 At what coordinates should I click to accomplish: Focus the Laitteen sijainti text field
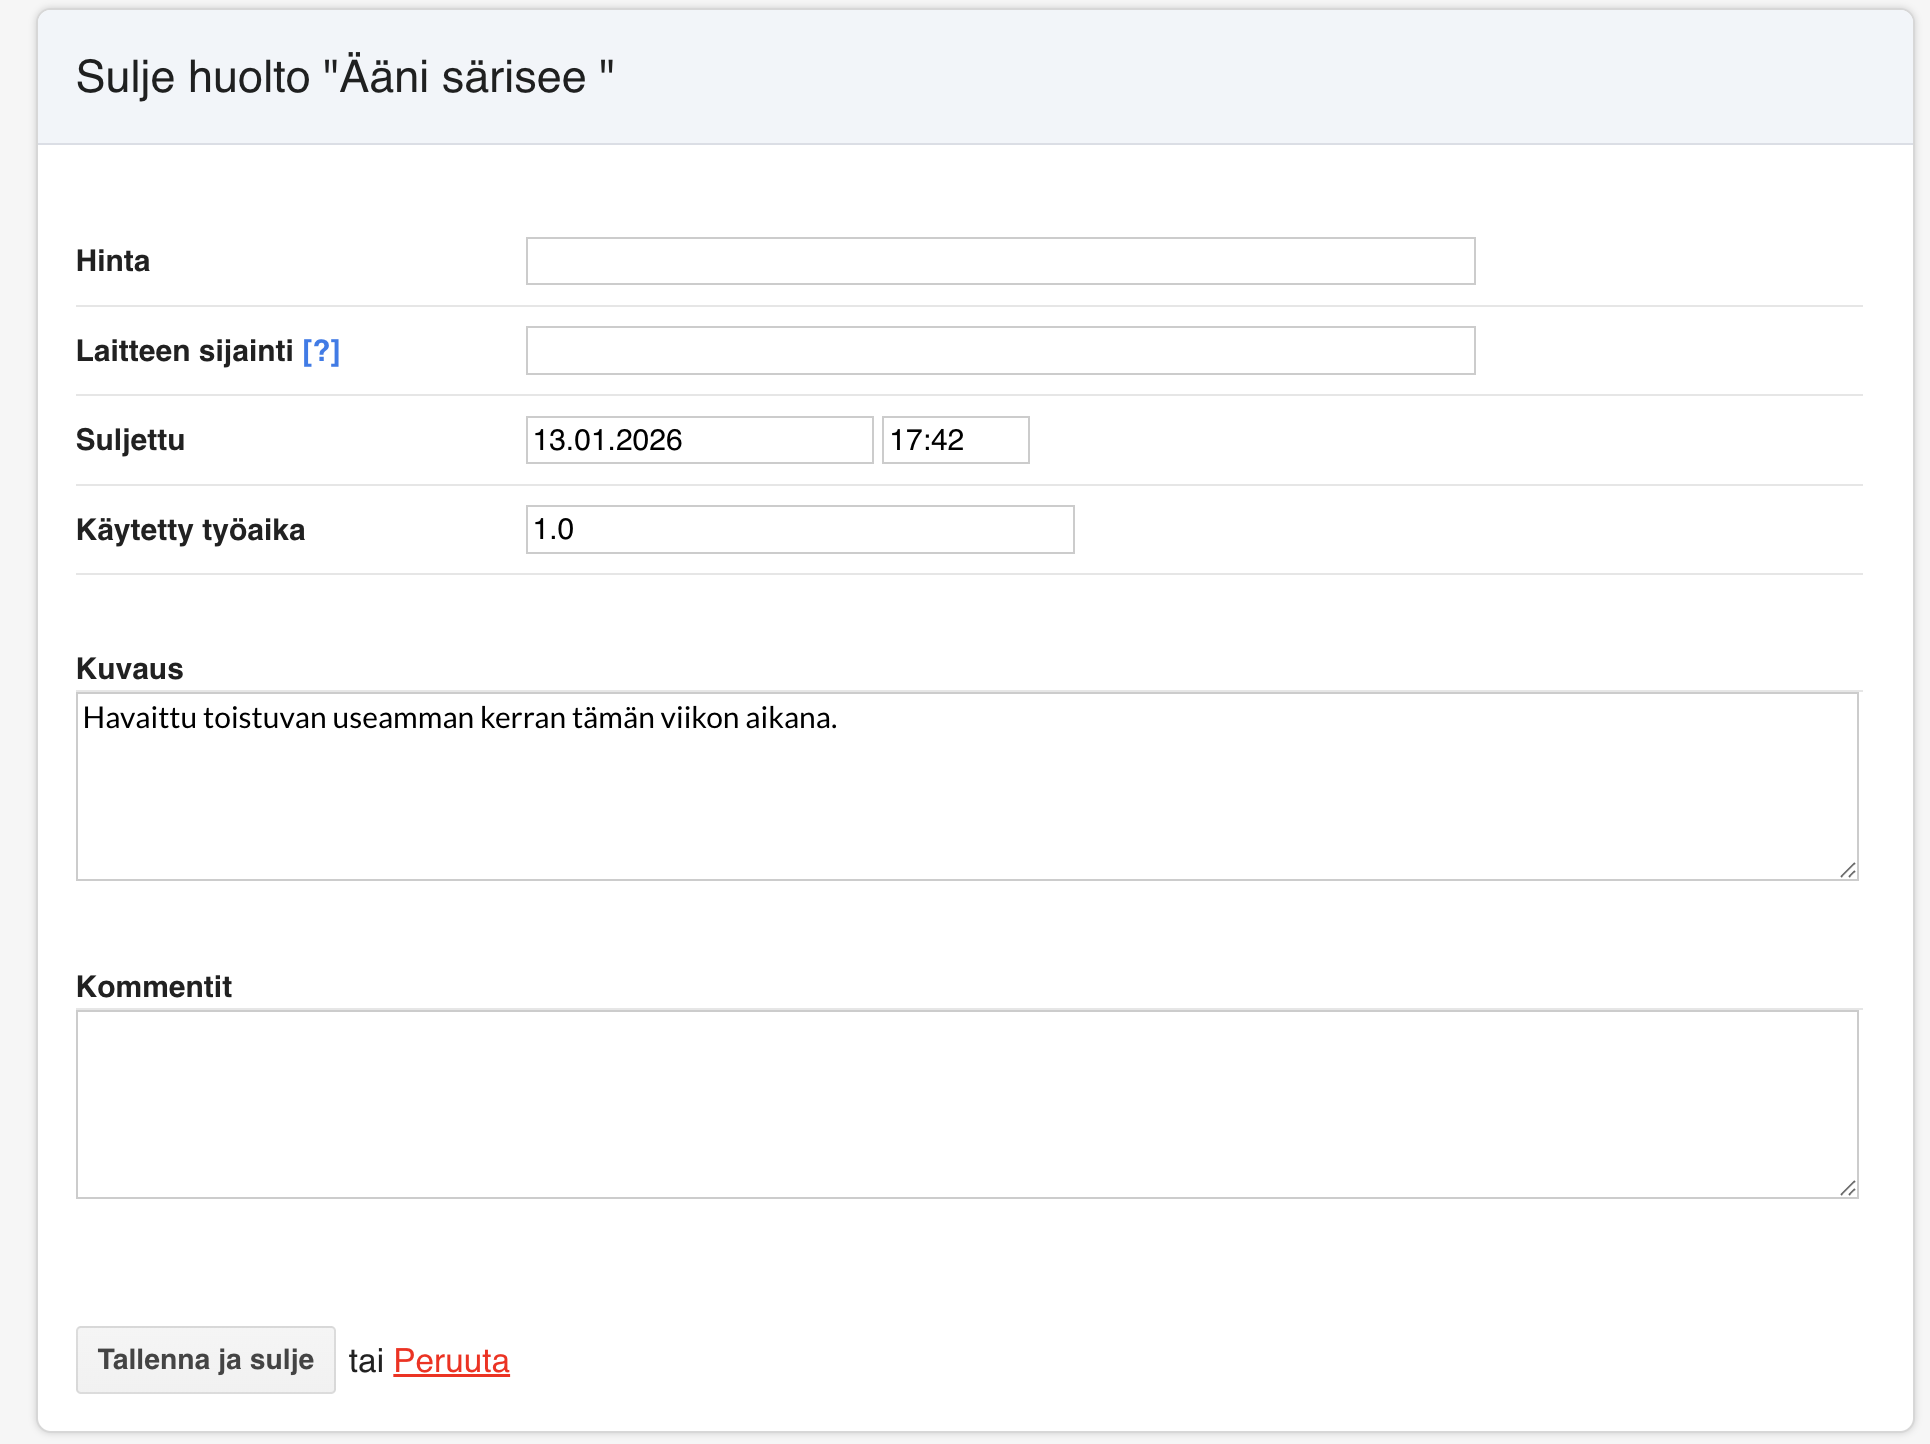[1000, 351]
